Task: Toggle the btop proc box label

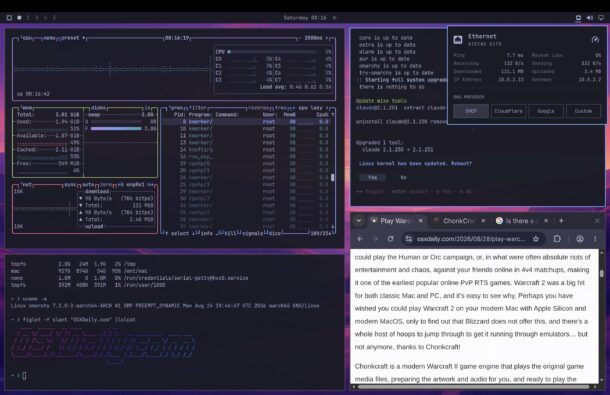Action: (x=177, y=107)
